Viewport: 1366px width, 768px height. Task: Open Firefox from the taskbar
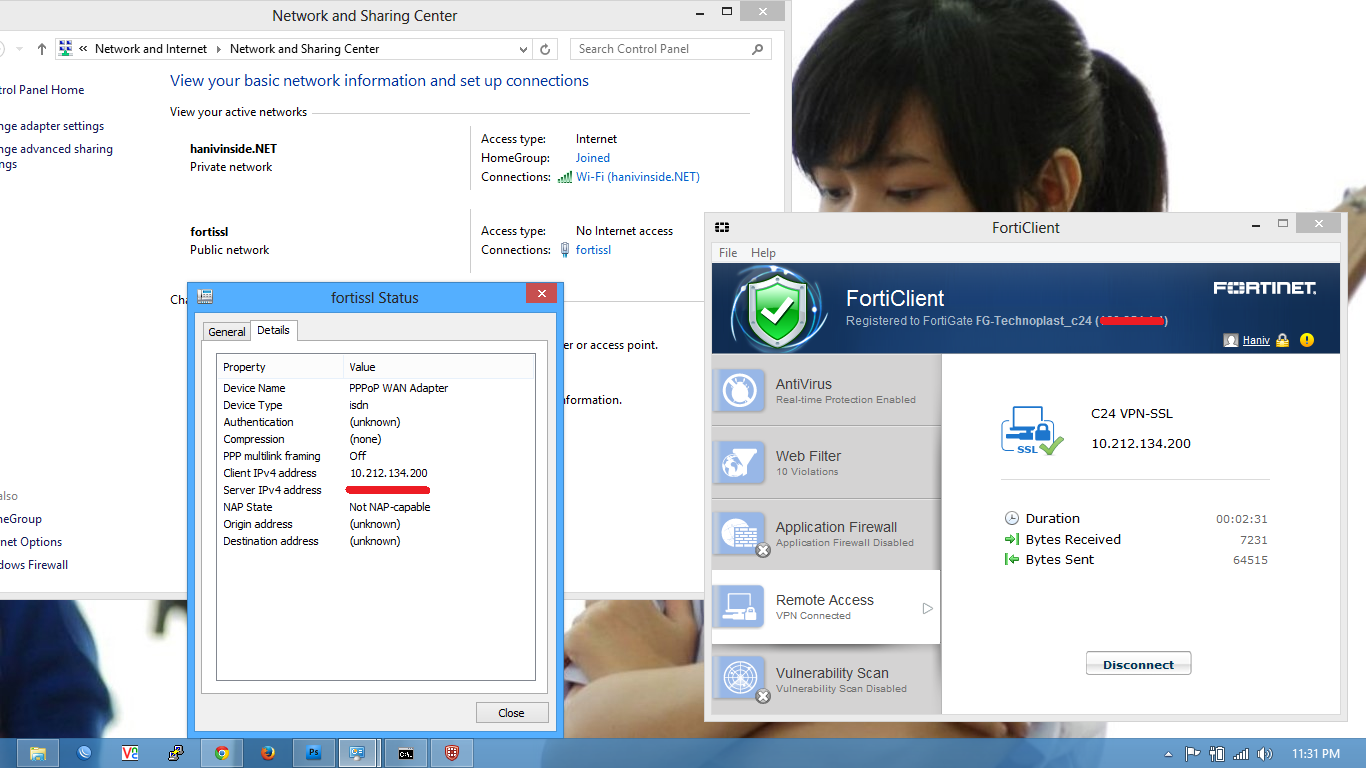tap(268, 753)
